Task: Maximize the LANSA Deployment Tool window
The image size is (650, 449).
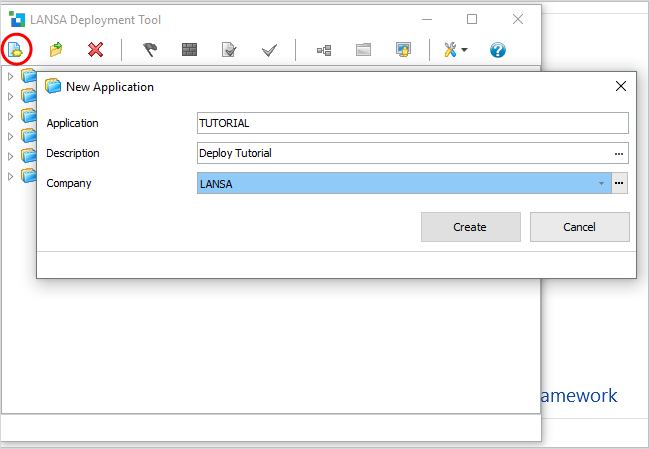Action: coord(472,19)
